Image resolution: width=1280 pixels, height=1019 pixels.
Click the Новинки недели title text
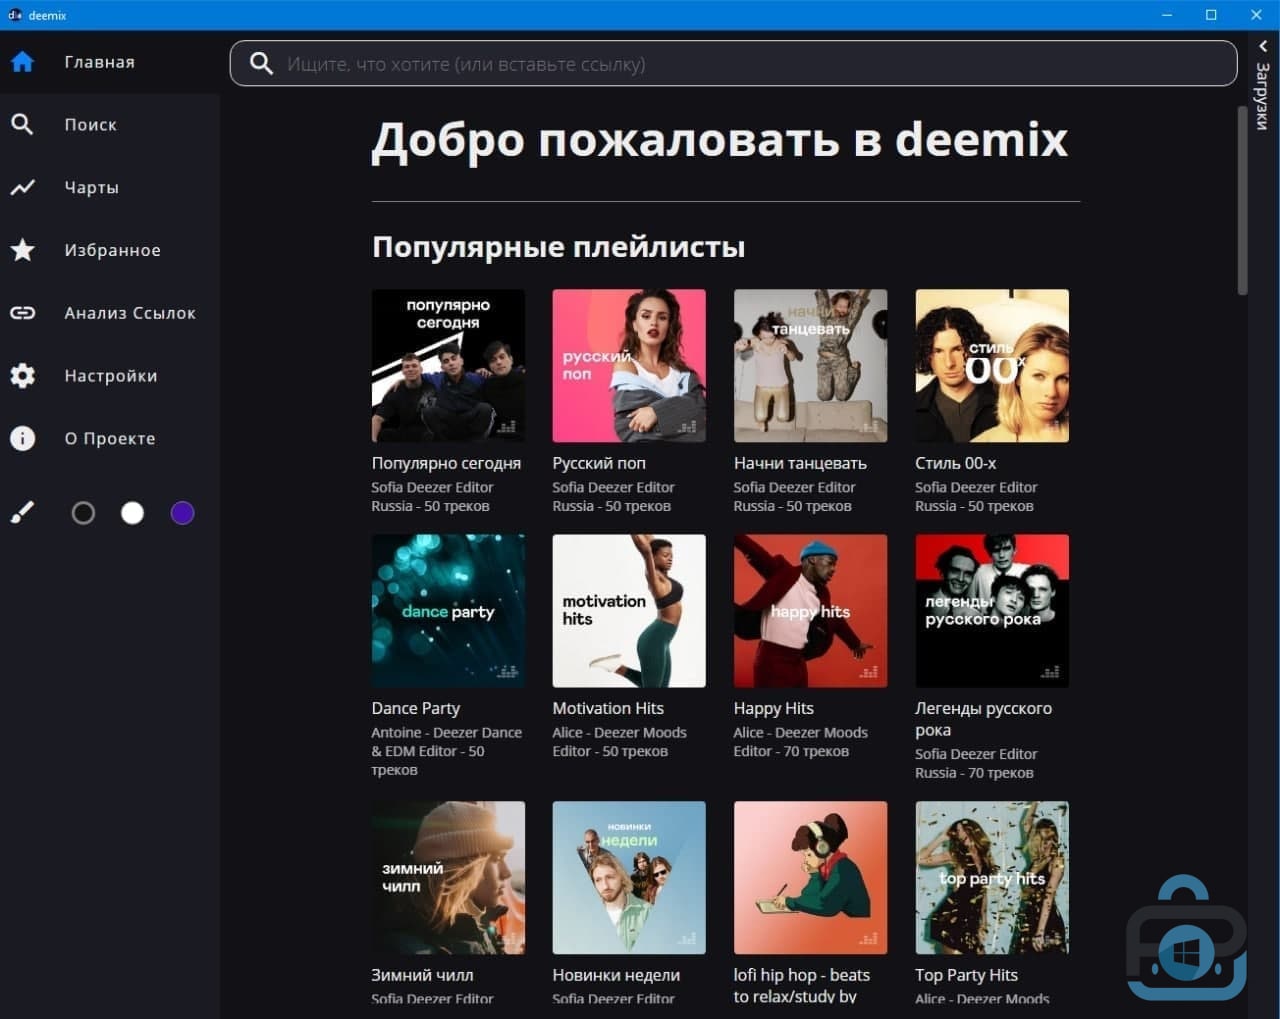pos(616,975)
